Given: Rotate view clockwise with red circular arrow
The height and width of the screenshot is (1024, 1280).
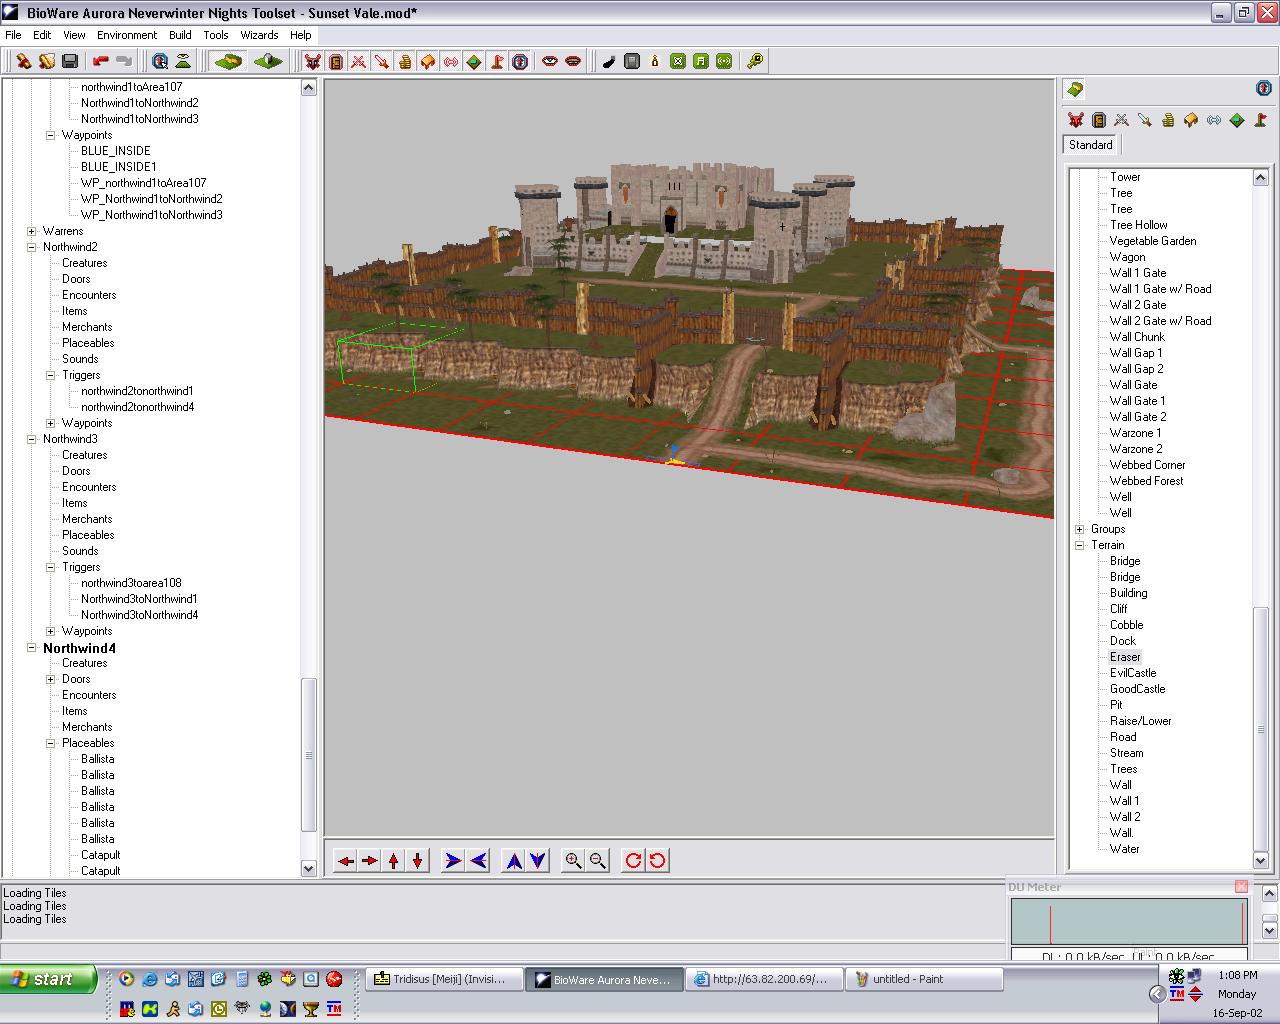Looking at the screenshot, I should click(633, 860).
